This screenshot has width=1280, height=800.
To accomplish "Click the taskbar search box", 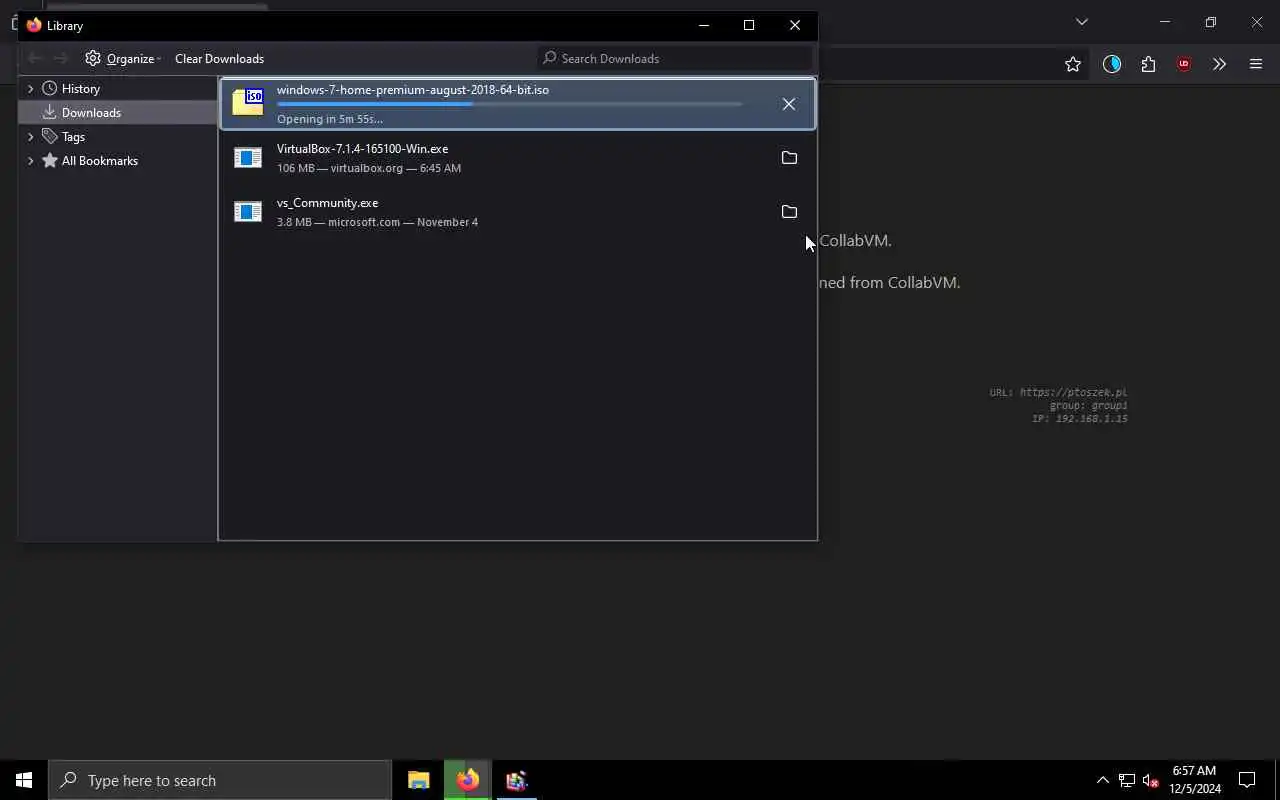I will click(220, 780).
